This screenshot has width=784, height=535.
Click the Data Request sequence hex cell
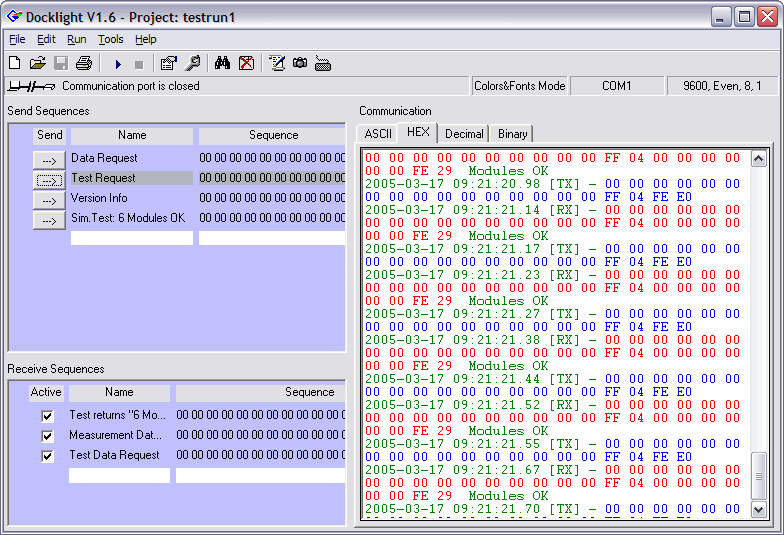pyautogui.click(x=272, y=158)
